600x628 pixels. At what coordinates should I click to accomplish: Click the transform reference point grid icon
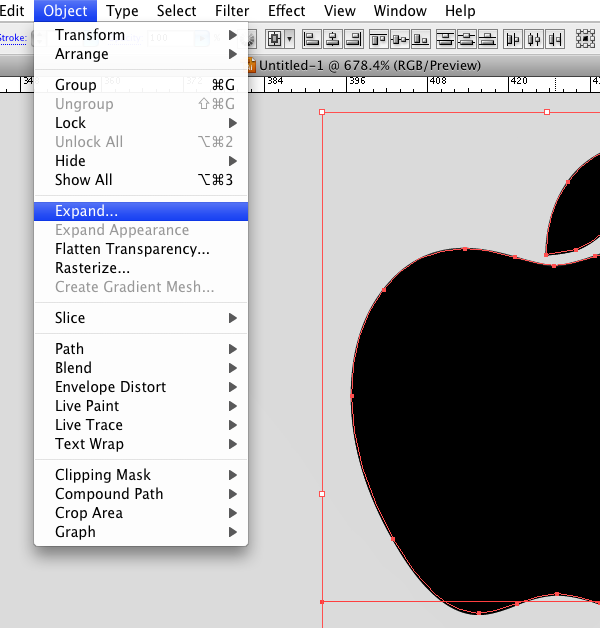coord(585,39)
